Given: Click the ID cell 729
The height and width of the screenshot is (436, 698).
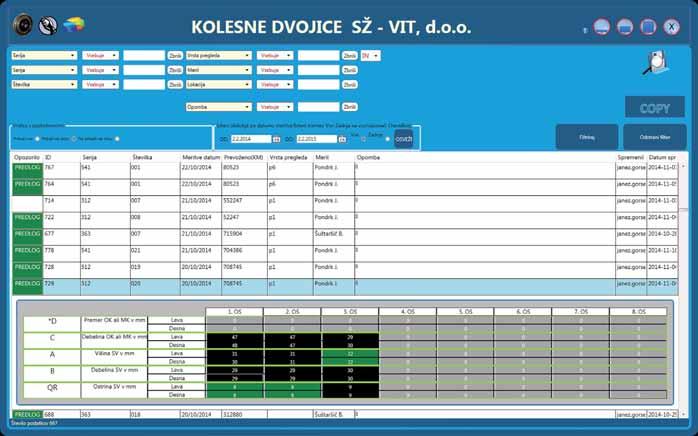Looking at the screenshot, I should 61,286.
